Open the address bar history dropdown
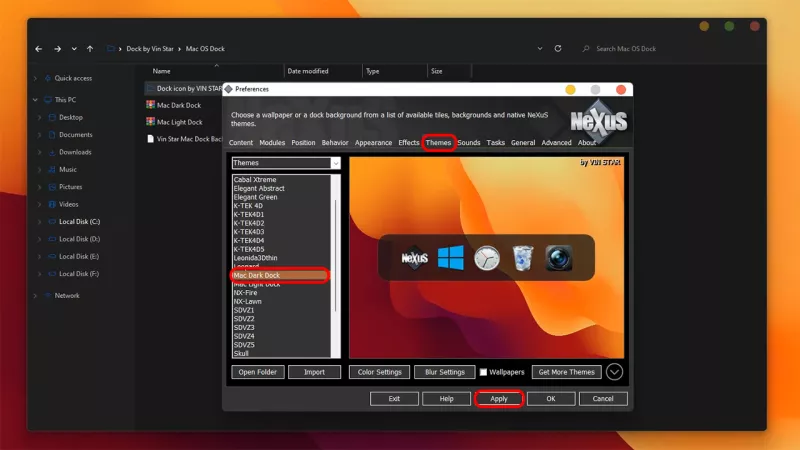 540,48
